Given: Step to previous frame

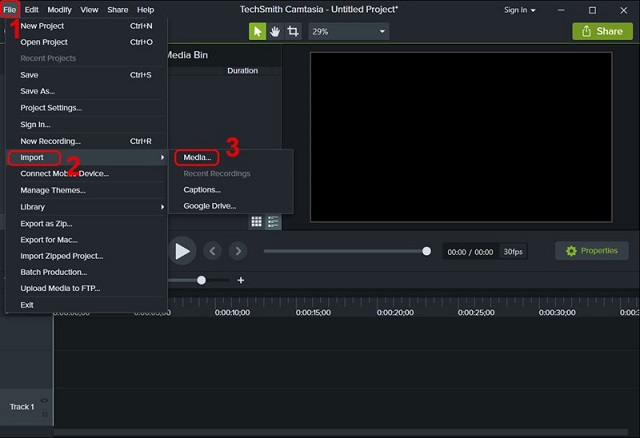Looking at the screenshot, I should [x=213, y=251].
